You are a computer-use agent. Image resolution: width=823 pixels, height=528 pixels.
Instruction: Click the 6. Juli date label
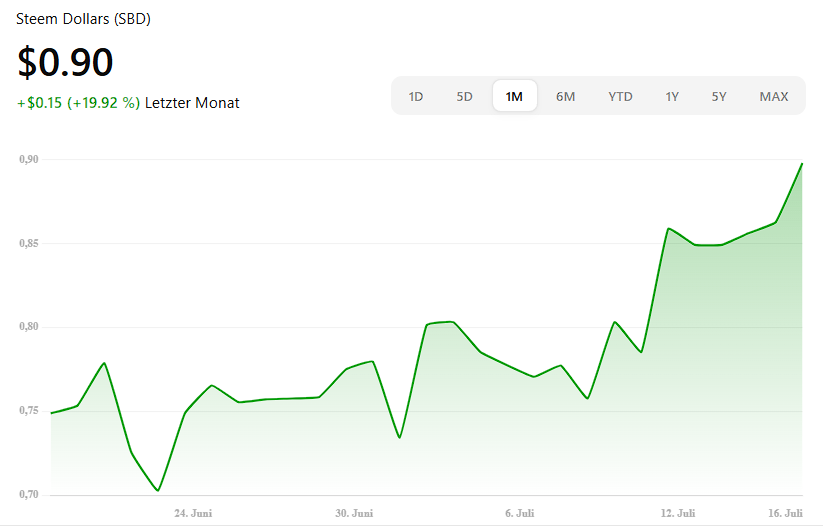[520, 513]
